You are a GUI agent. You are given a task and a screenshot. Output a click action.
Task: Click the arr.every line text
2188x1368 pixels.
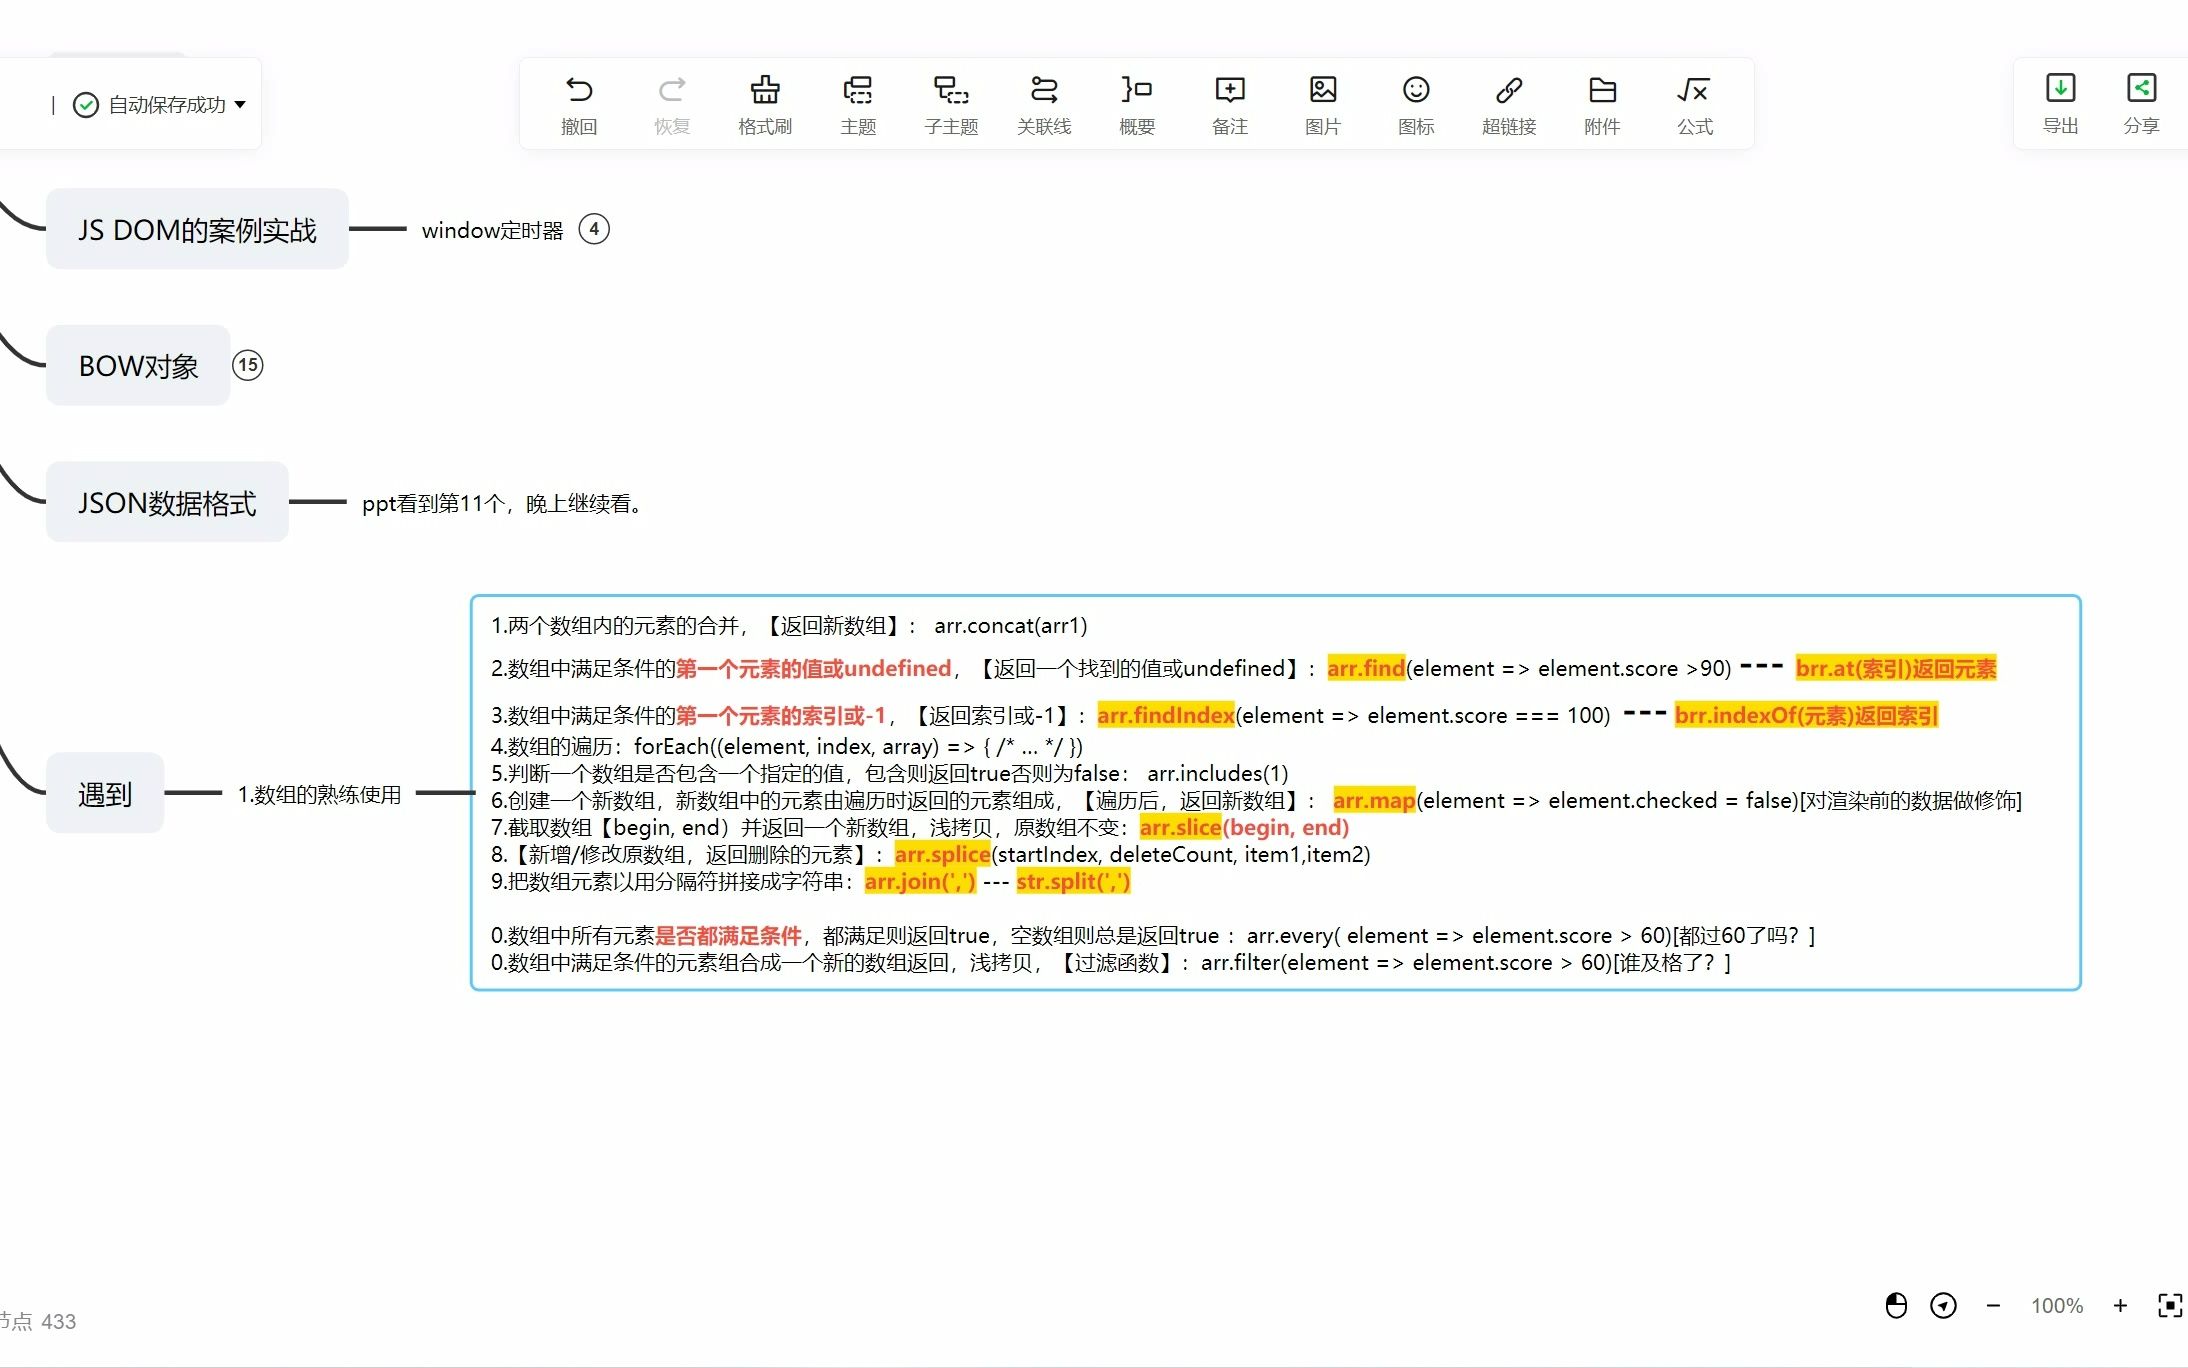click(x=1153, y=935)
